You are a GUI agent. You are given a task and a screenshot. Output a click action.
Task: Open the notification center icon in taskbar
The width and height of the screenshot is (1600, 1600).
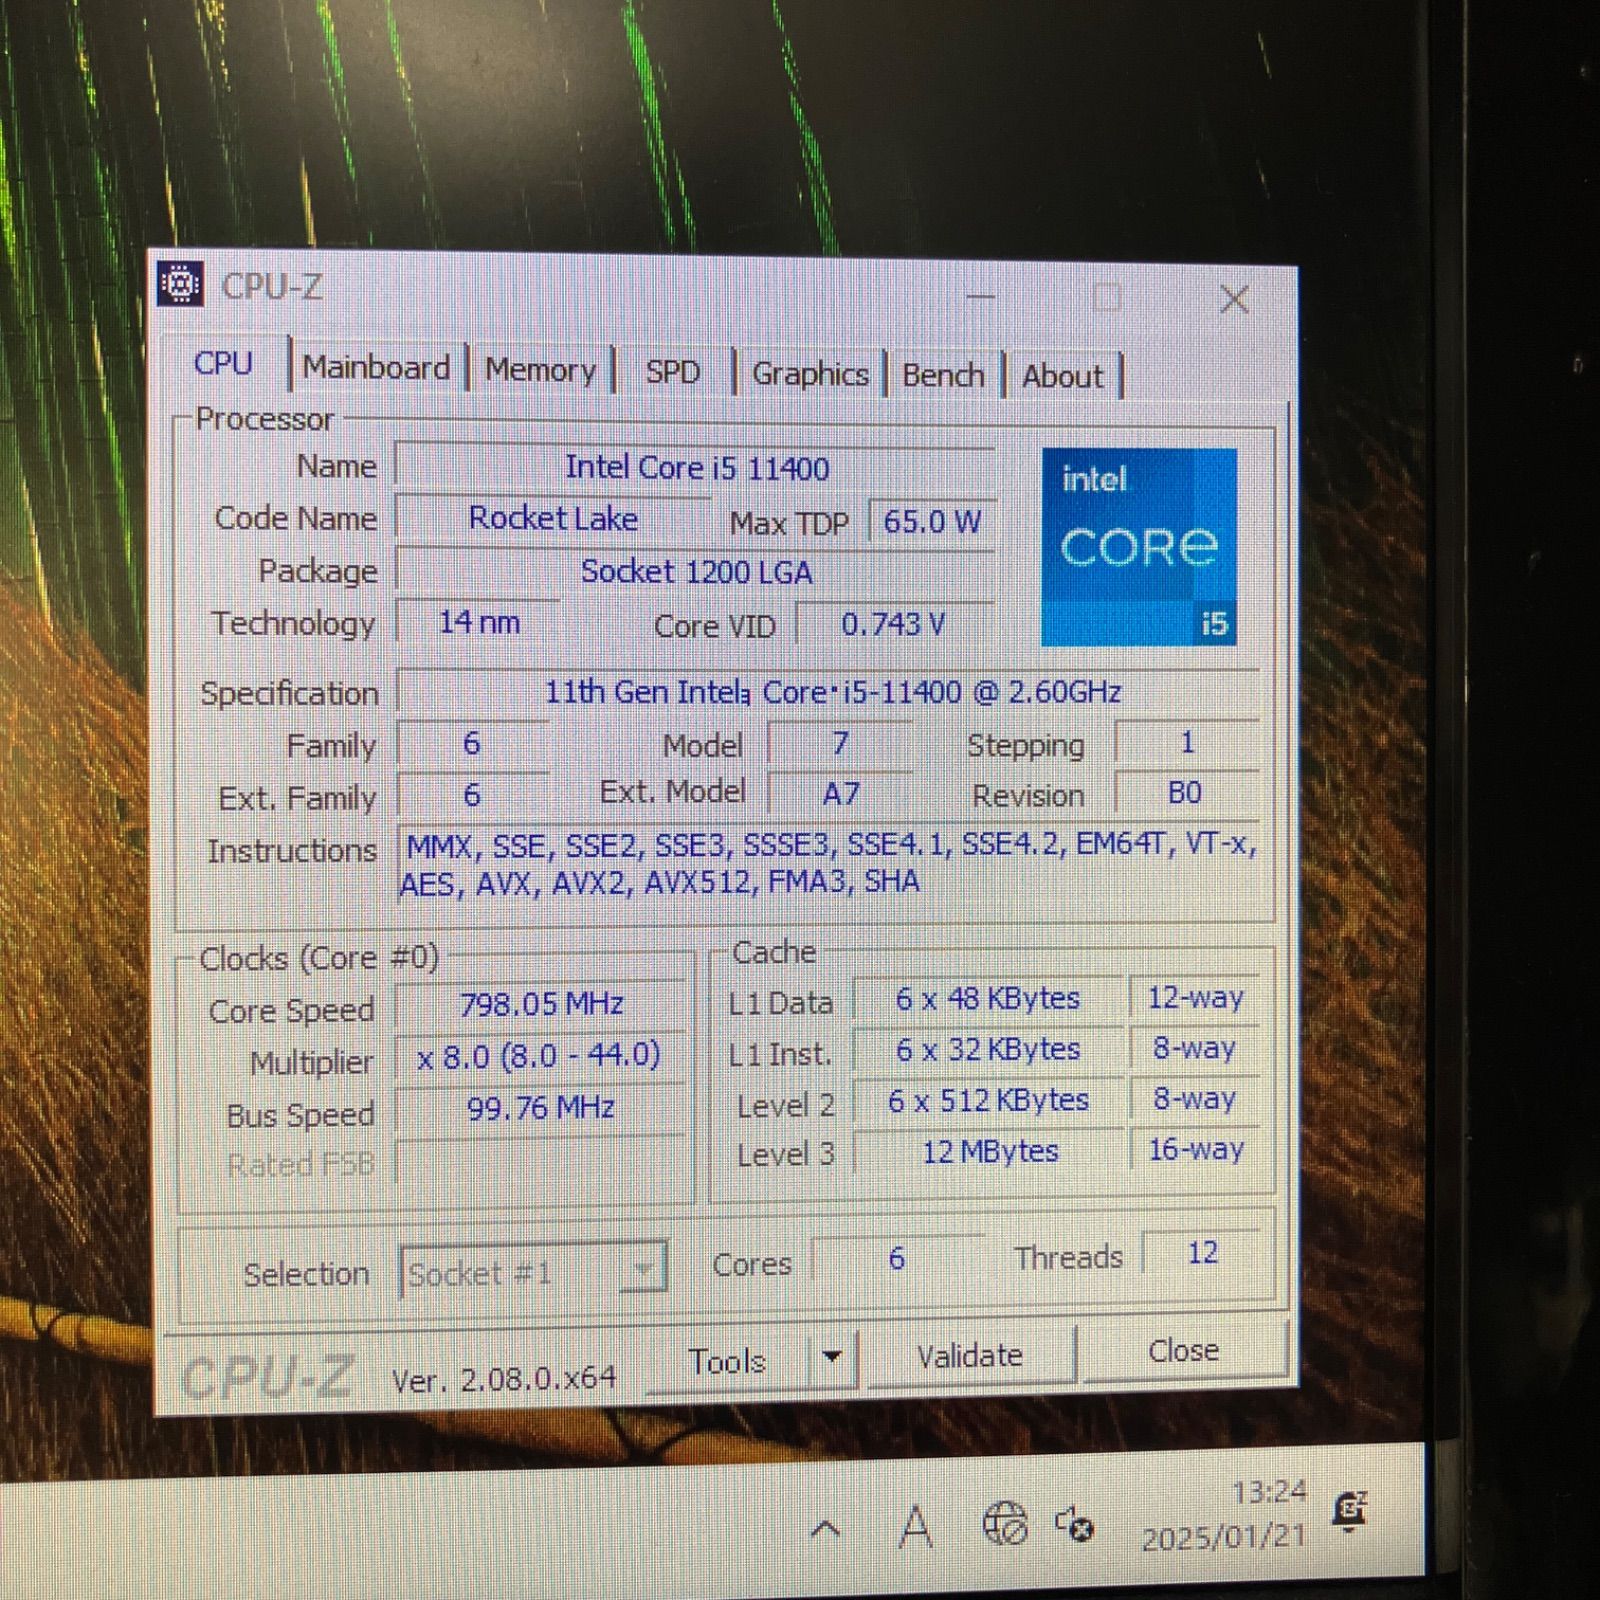click(1349, 1511)
